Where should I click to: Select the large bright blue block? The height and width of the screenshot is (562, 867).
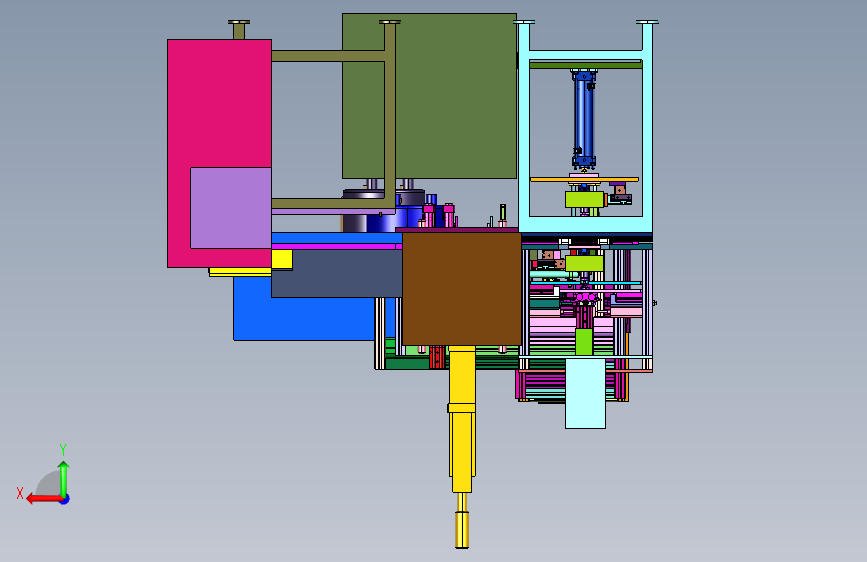[303, 319]
